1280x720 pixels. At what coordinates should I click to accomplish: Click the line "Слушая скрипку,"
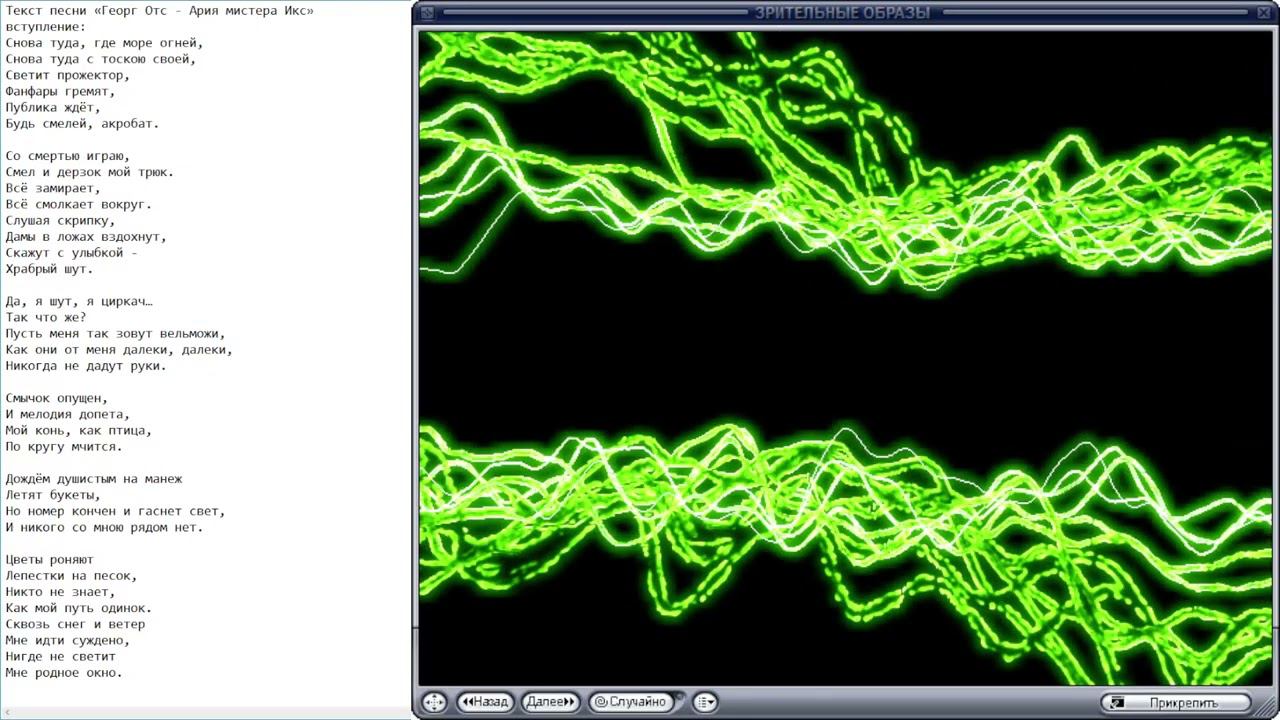tap(61, 220)
